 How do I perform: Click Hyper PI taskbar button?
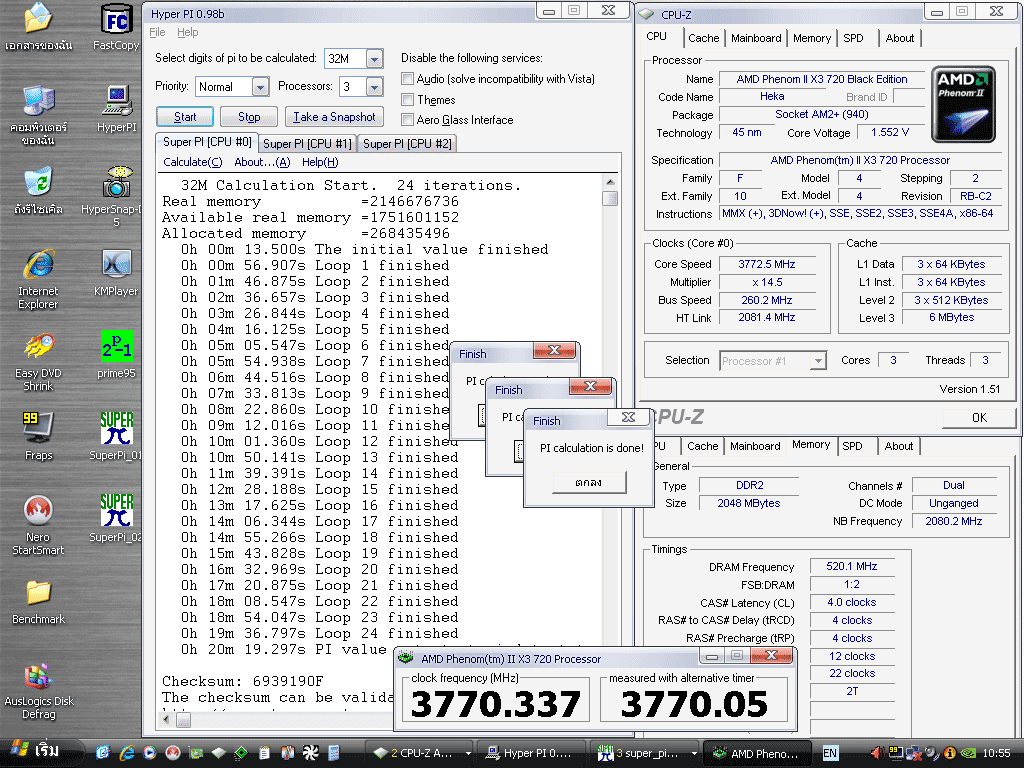pos(530,753)
